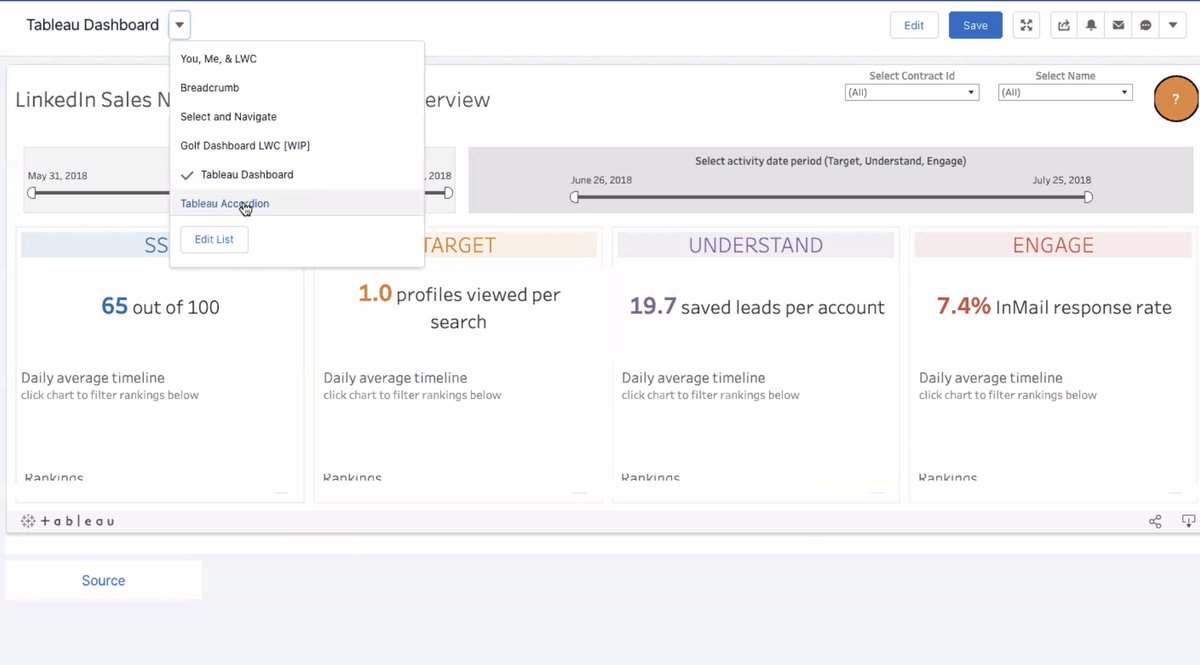Click the UNDERSTAND section header

click(756, 245)
